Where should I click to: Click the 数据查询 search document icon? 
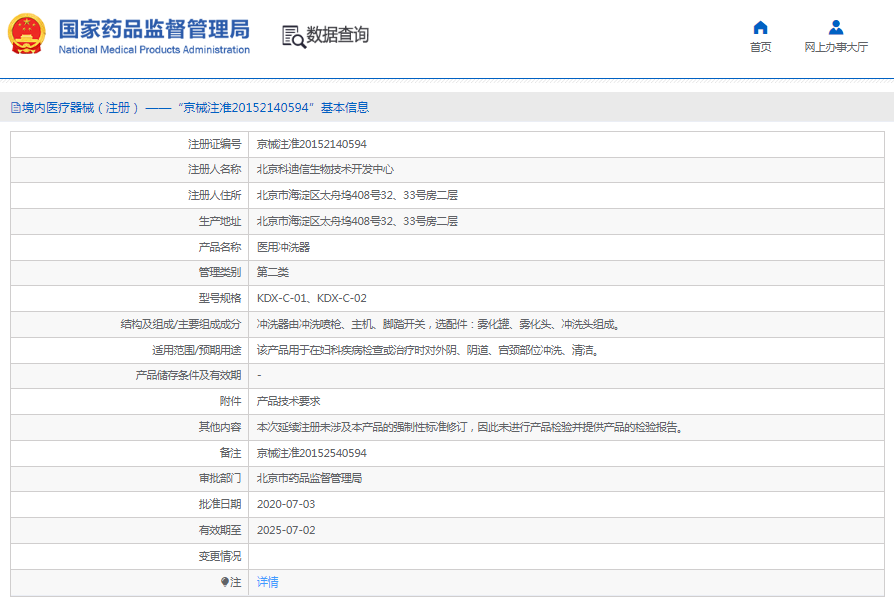[294, 36]
